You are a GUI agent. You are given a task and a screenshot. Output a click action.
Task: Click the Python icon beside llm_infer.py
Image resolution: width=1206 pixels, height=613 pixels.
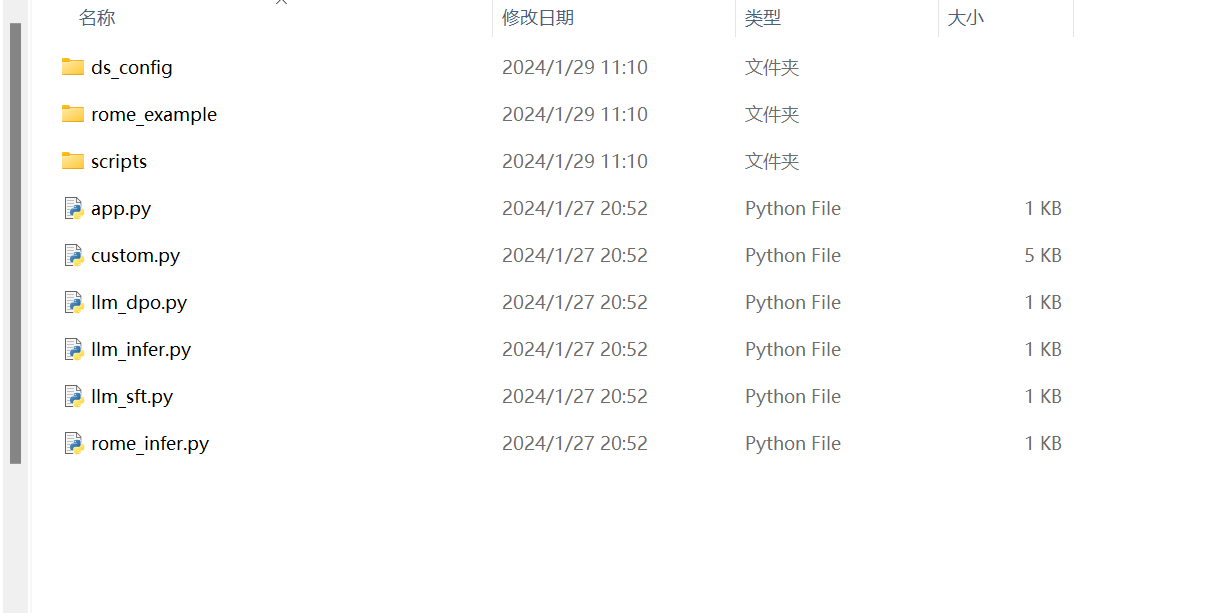pos(73,349)
